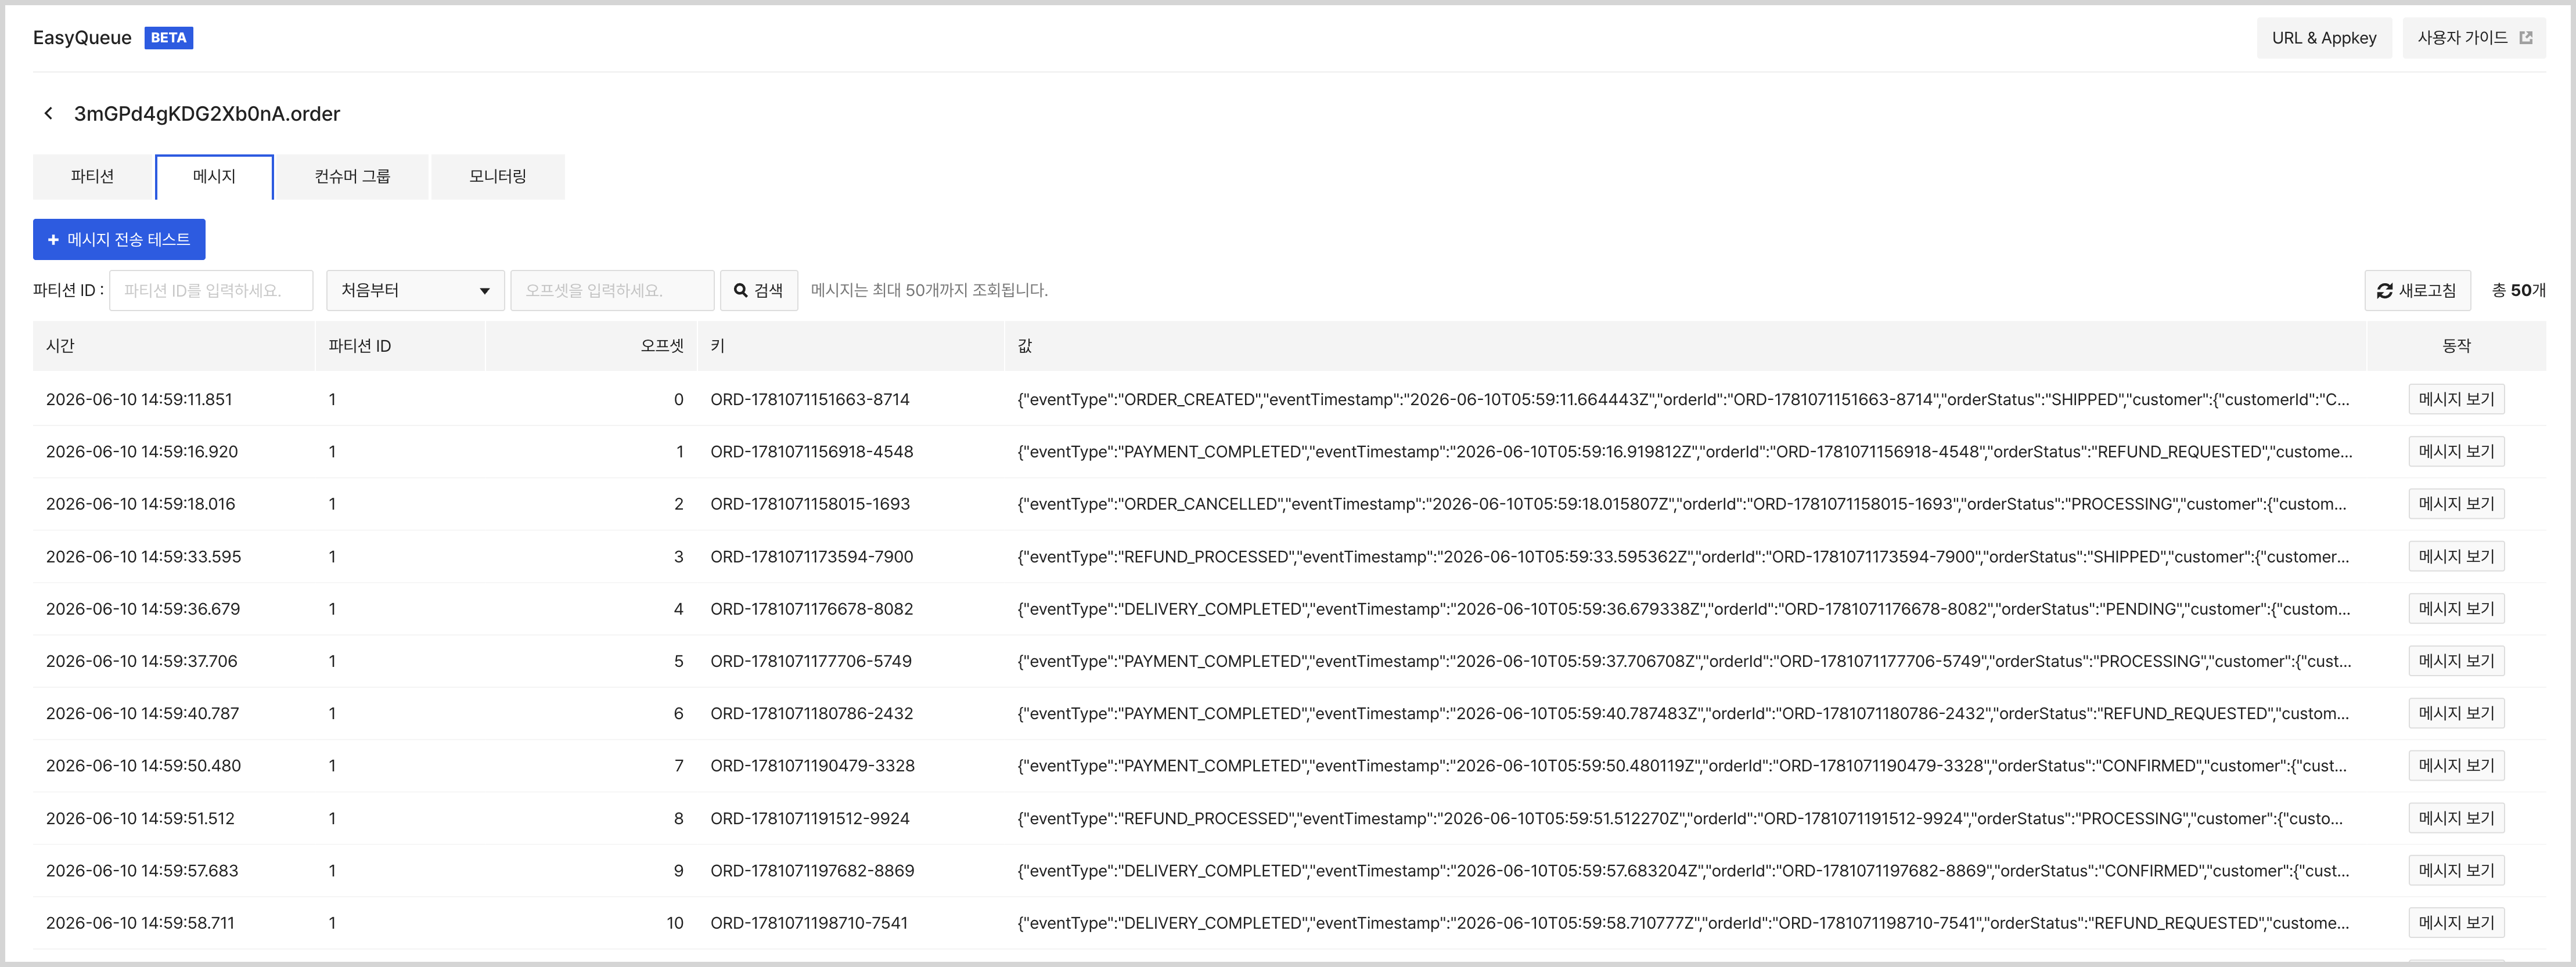Screen dimensions: 2576x967
Task: Open the 모니터링 tab
Action: coord(498,177)
